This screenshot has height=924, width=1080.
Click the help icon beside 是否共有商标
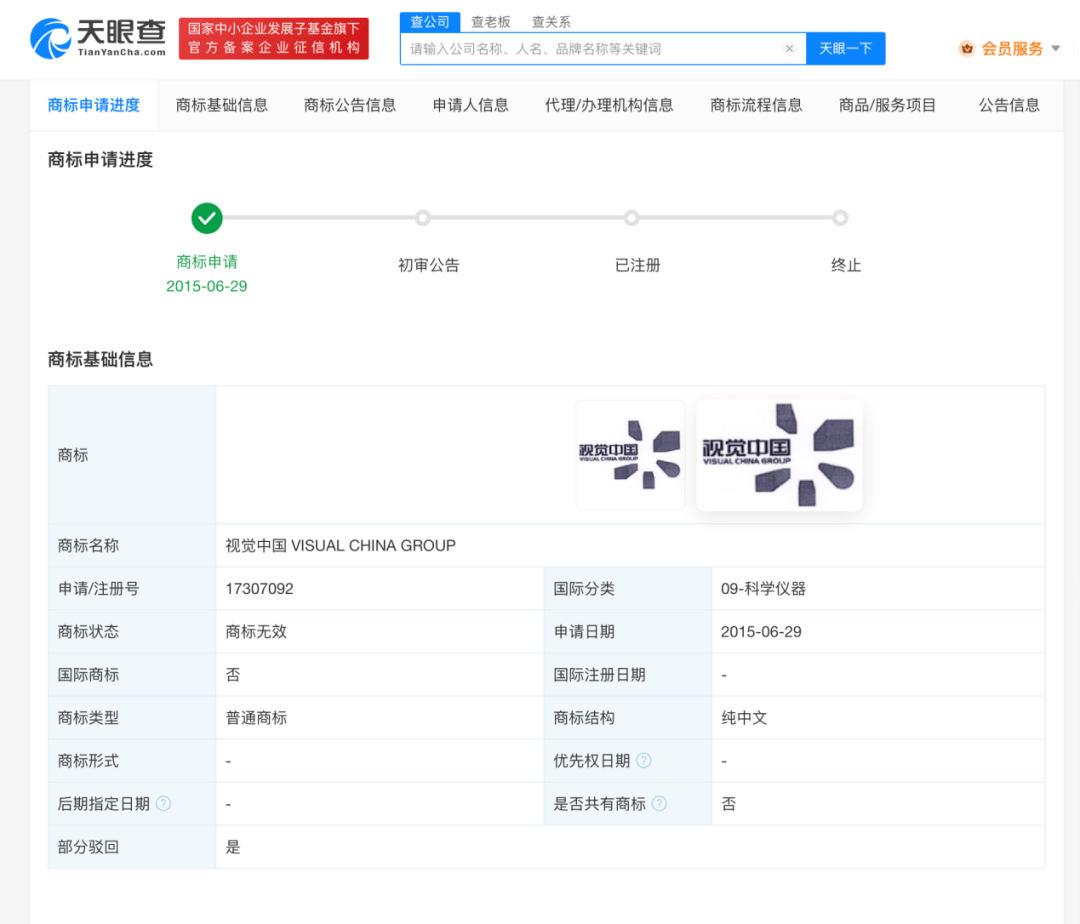point(659,804)
